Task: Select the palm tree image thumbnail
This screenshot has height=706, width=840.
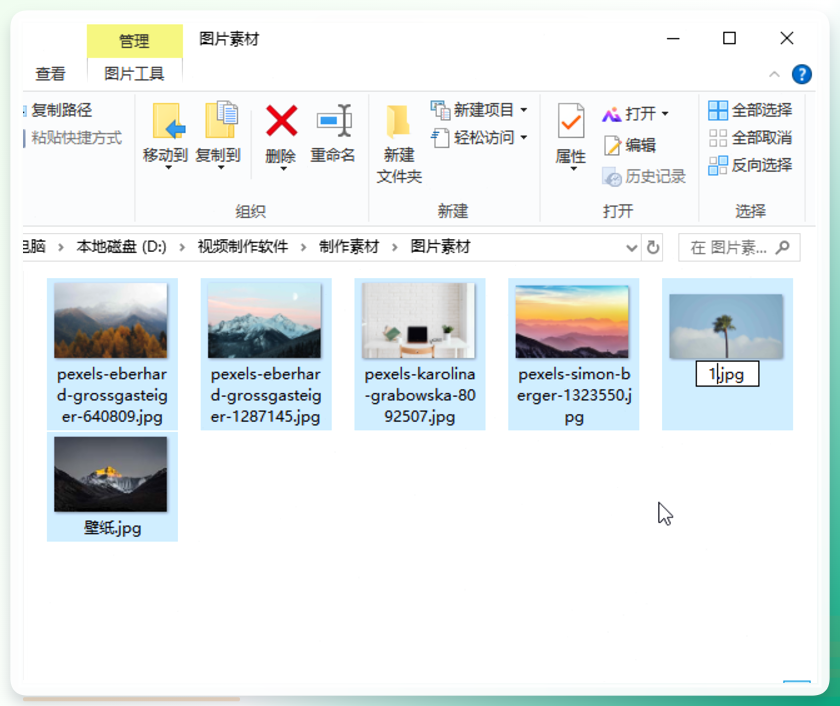Action: click(x=726, y=326)
